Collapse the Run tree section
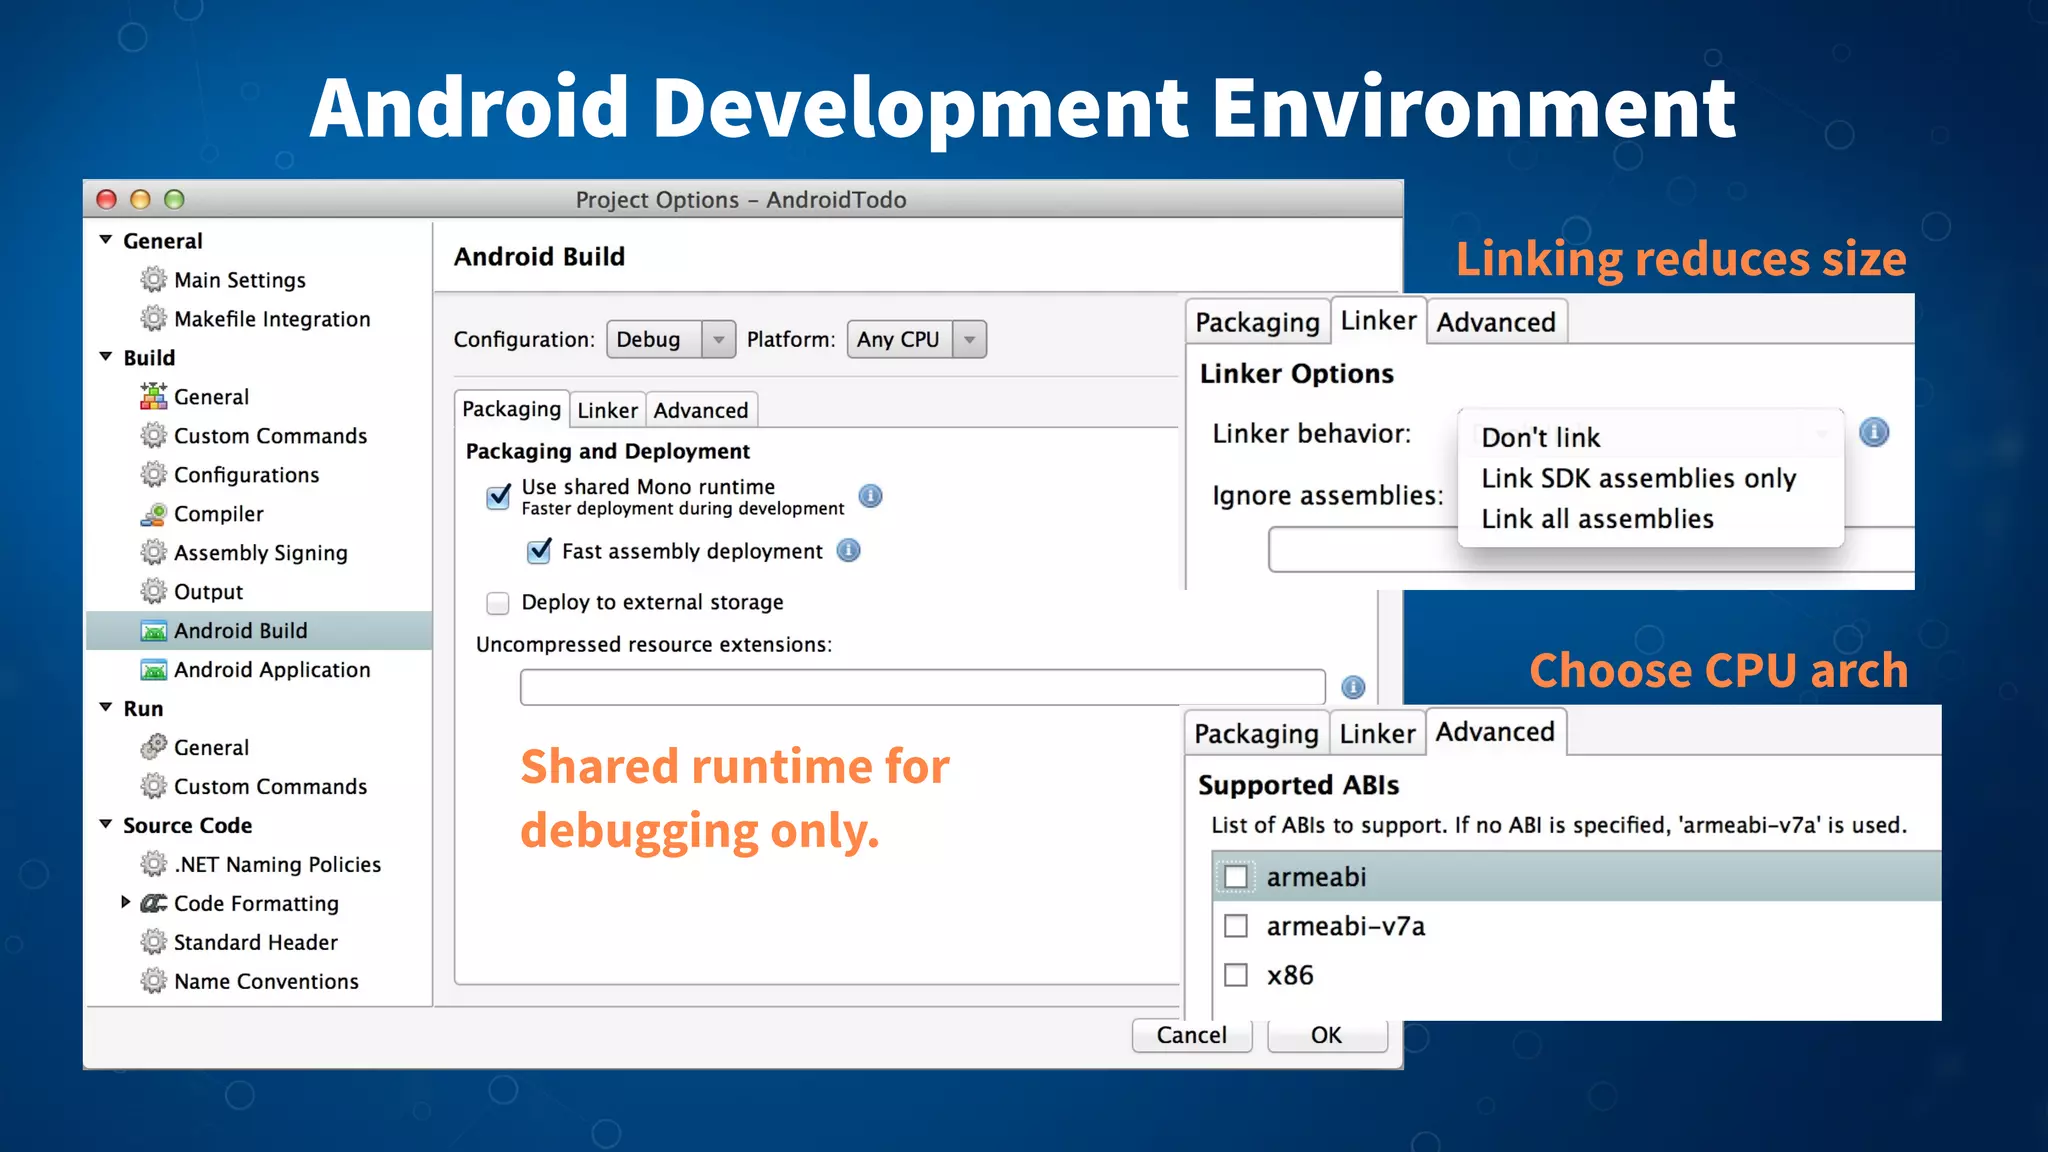Screen dimensions: 2048x1152 point(106,708)
